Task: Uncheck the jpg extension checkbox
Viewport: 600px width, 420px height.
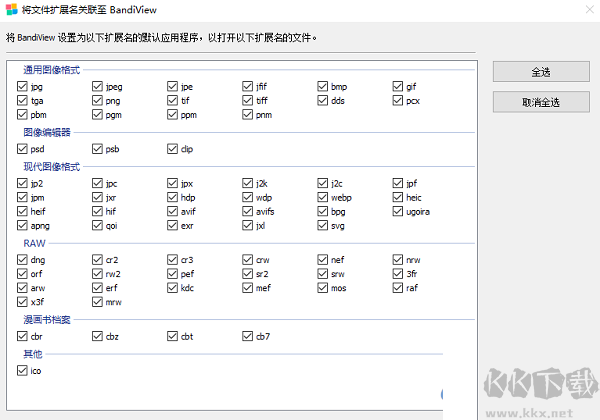Action: tap(22, 86)
